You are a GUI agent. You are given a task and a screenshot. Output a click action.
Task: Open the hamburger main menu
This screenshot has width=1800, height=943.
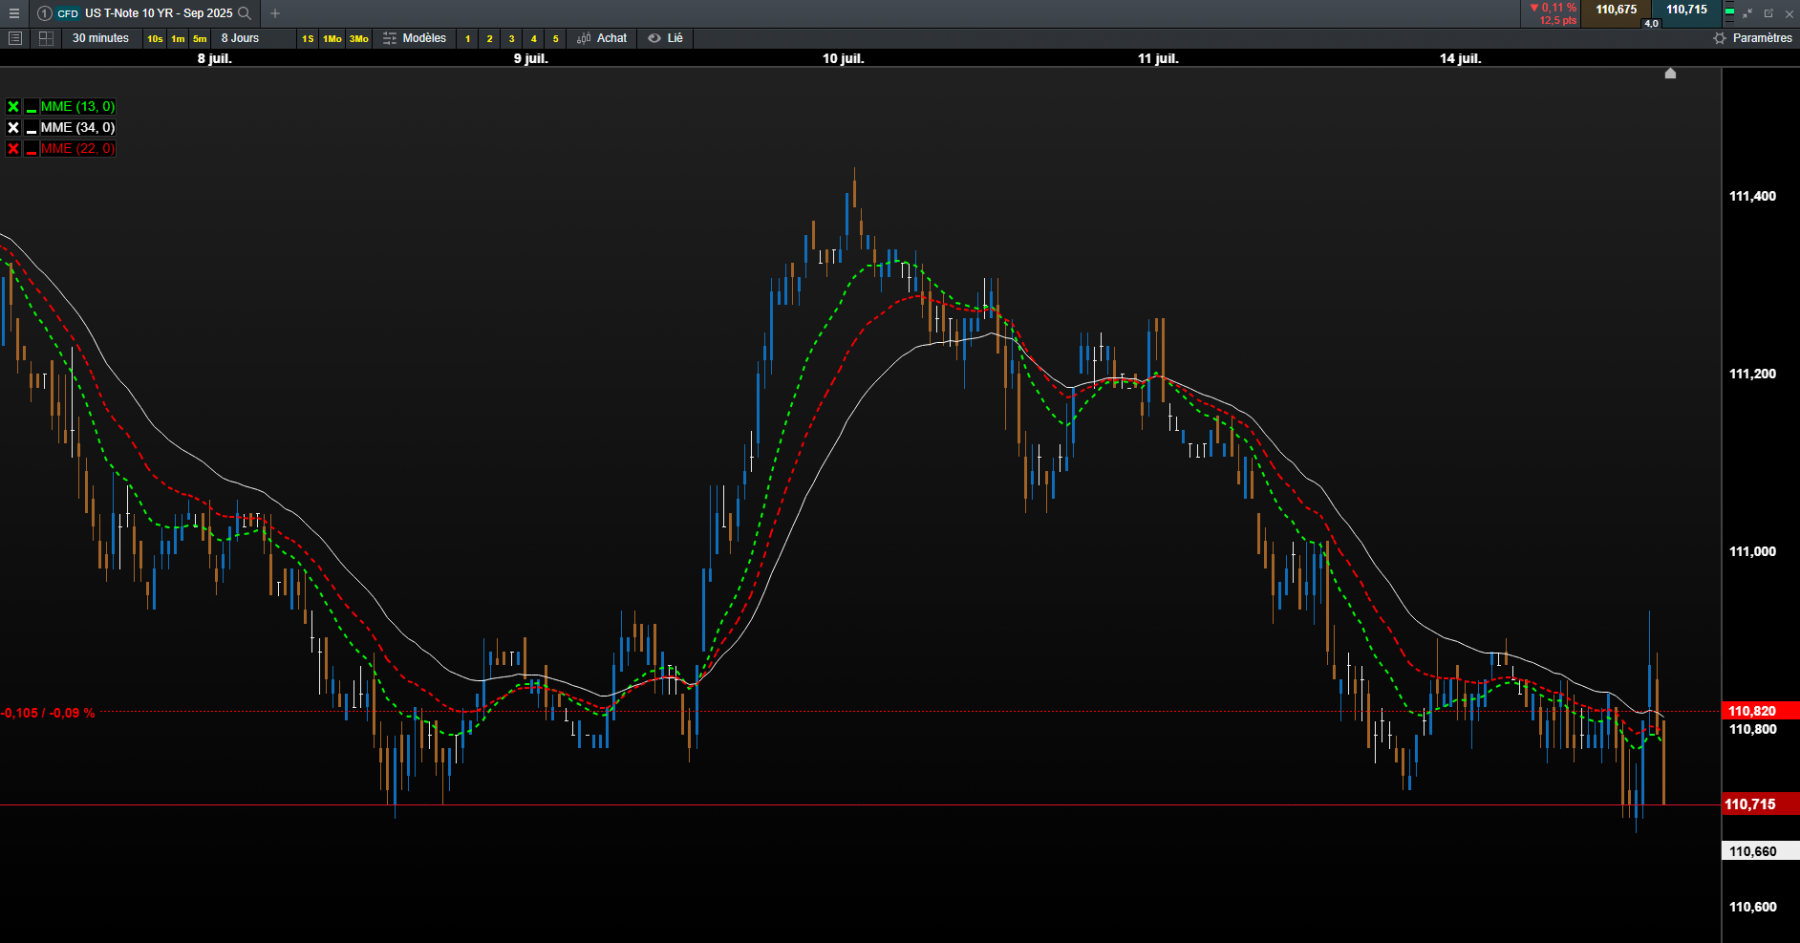click(14, 13)
